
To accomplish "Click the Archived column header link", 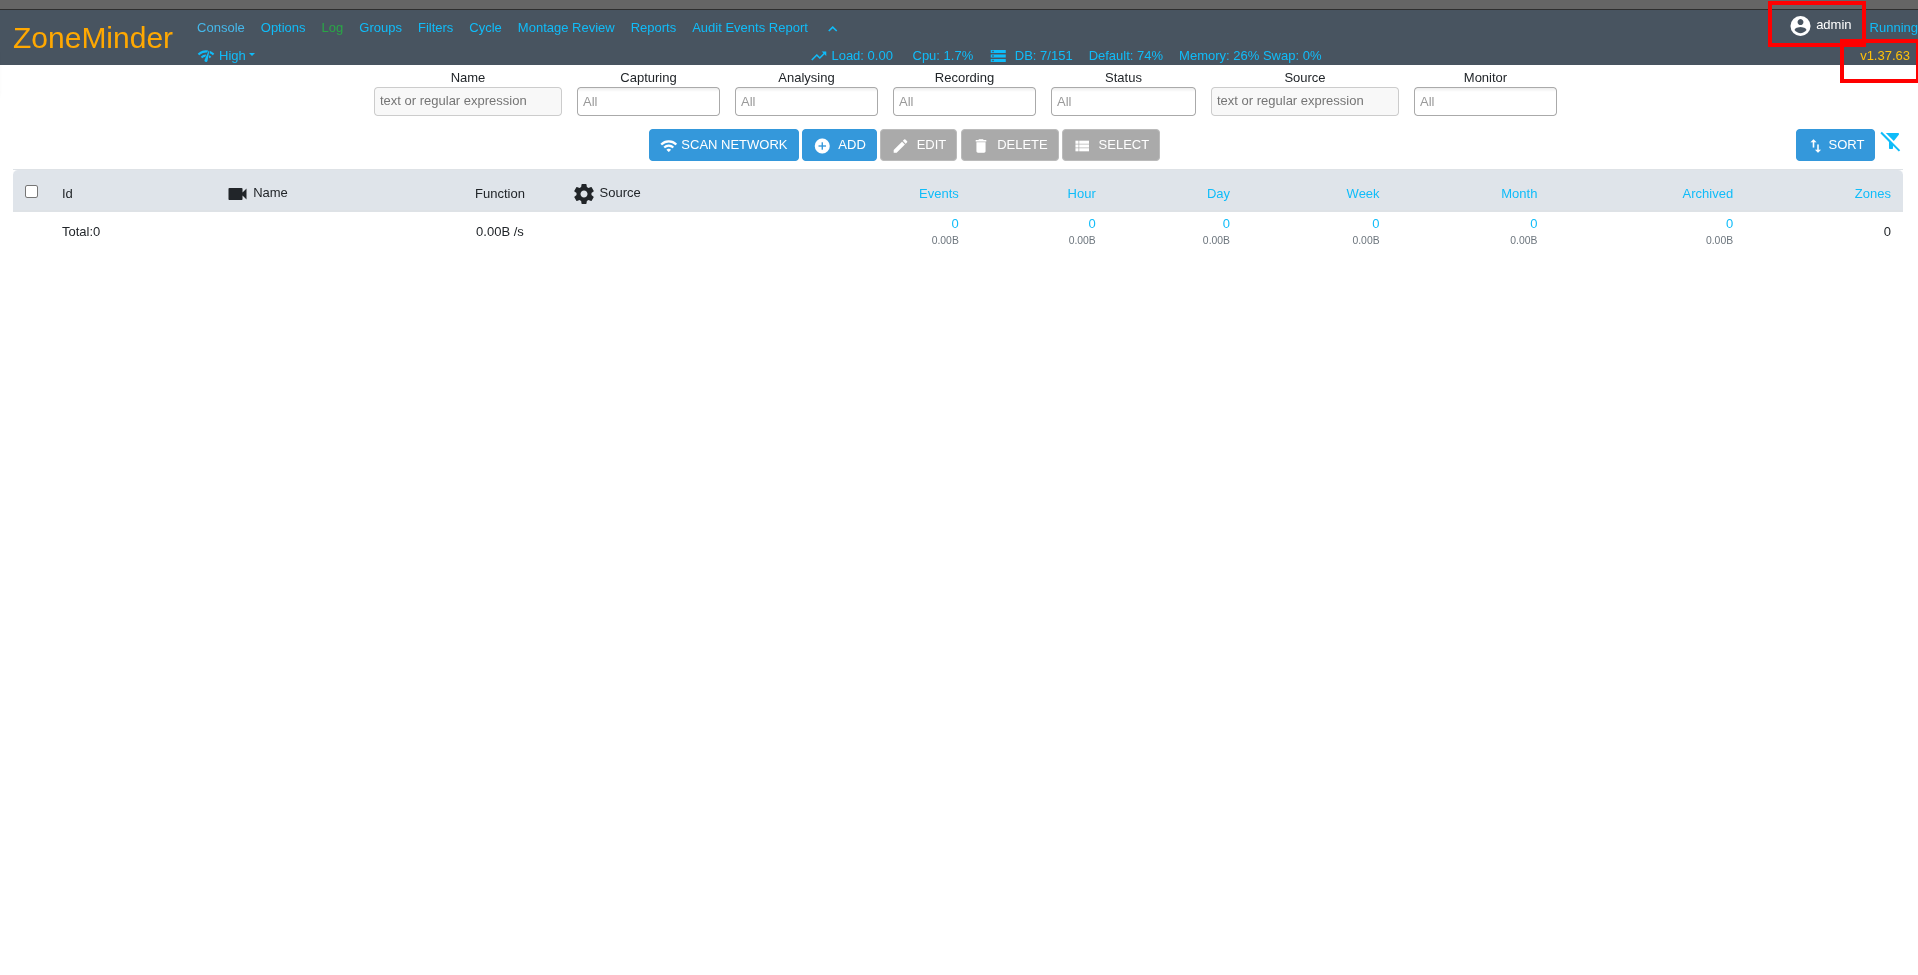I will (x=1707, y=194).
